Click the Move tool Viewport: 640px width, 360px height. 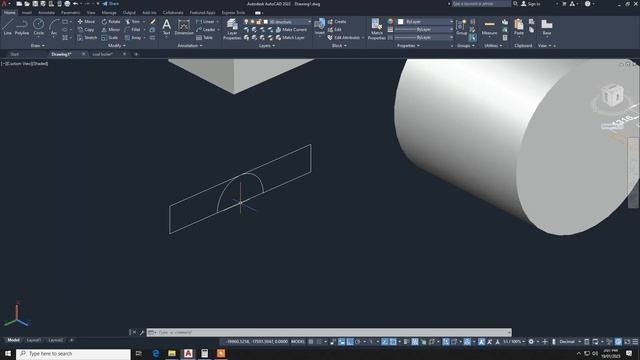click(x=86, y=21)
